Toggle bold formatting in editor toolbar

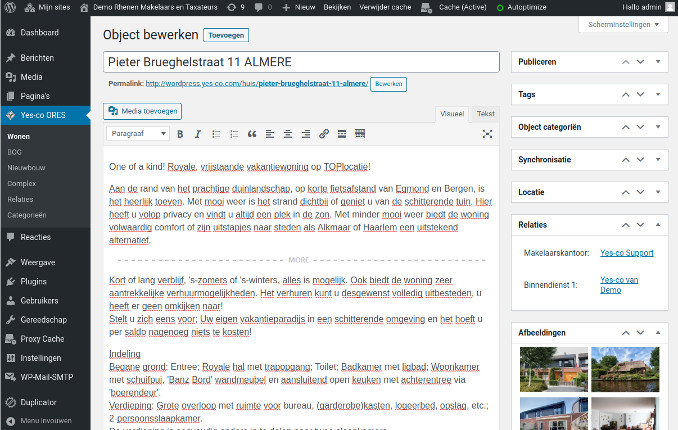click(x=180, y=134)
